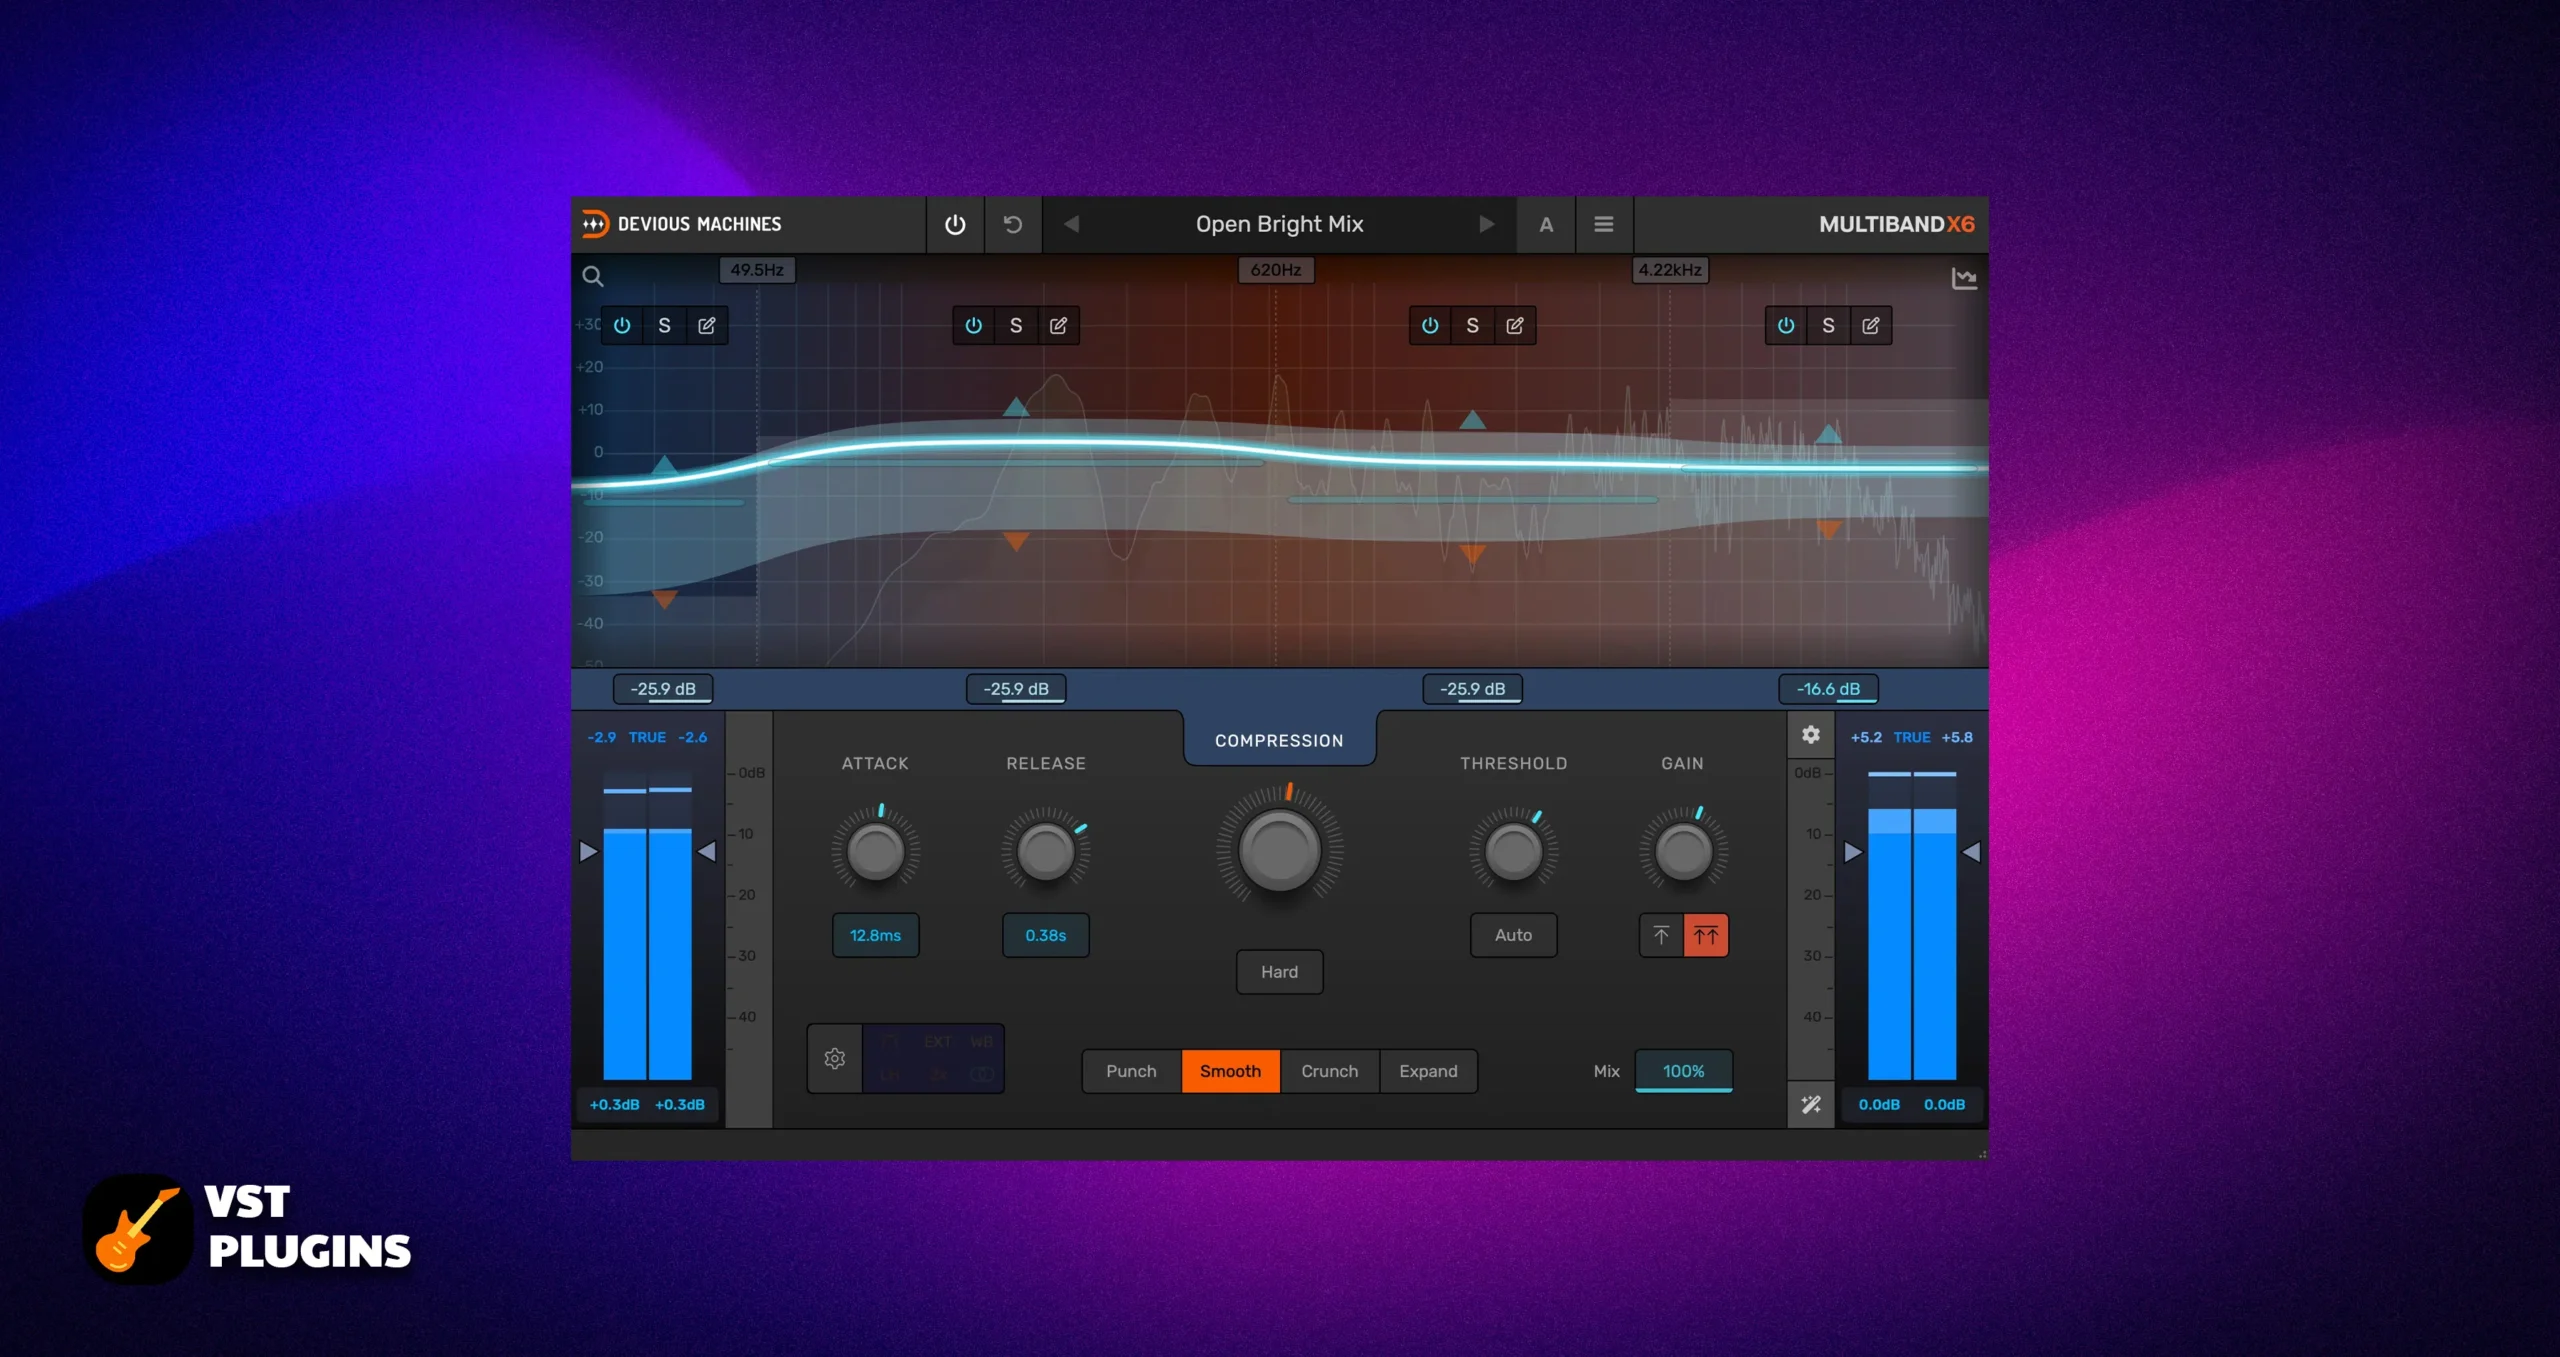Toggle the spectrum analyzer graph icon
2560x1357 pixels.
click(1964, 279)
